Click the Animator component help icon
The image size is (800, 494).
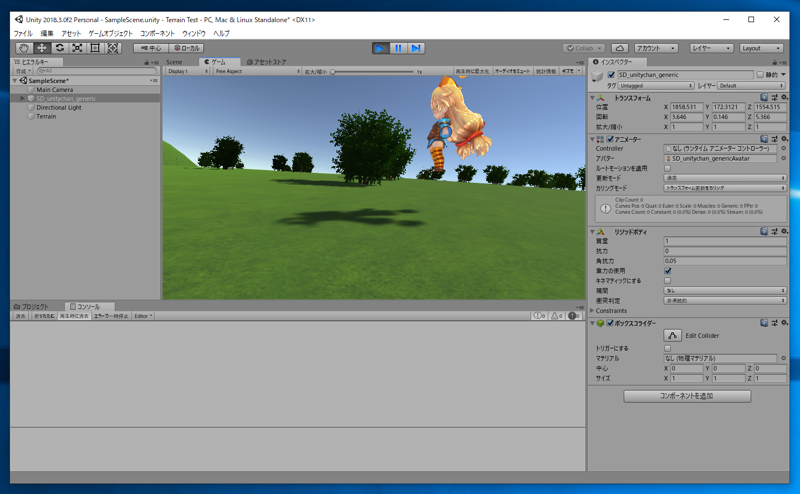pyautogui.click(x=764, y=139)
